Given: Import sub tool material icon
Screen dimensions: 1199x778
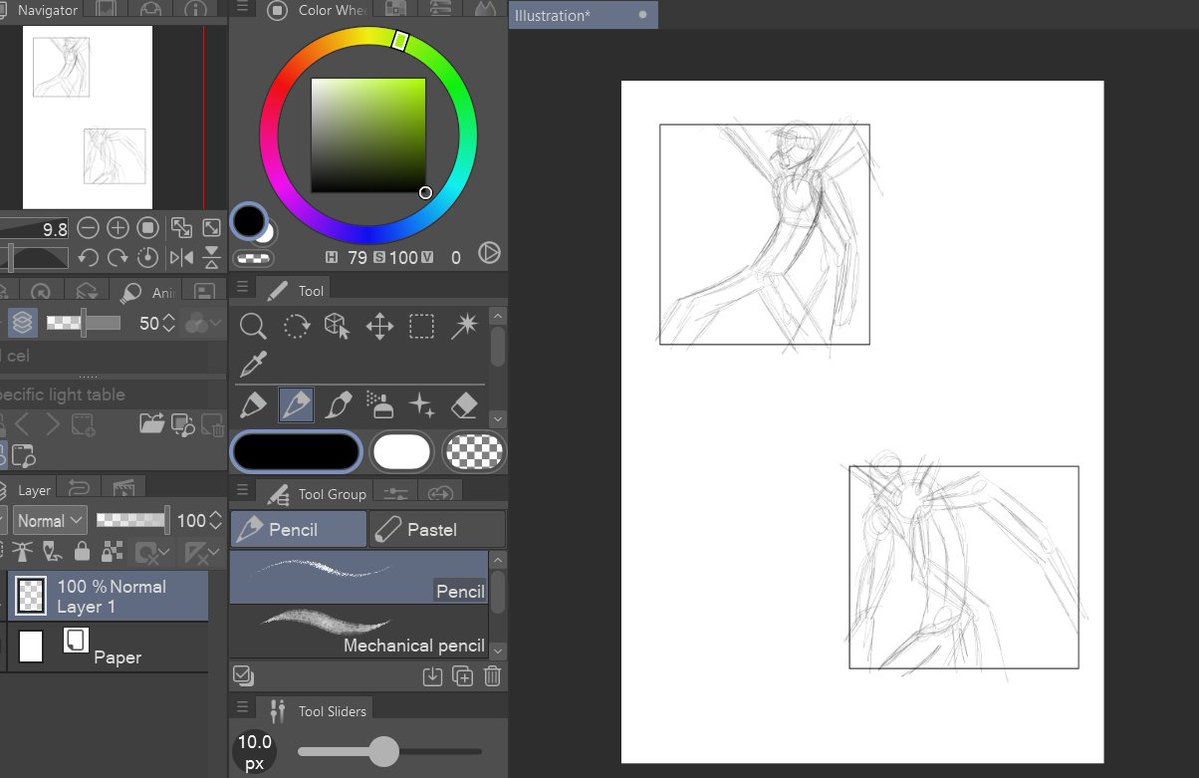Looking at the screenshot, I should (x=433, y=676).
